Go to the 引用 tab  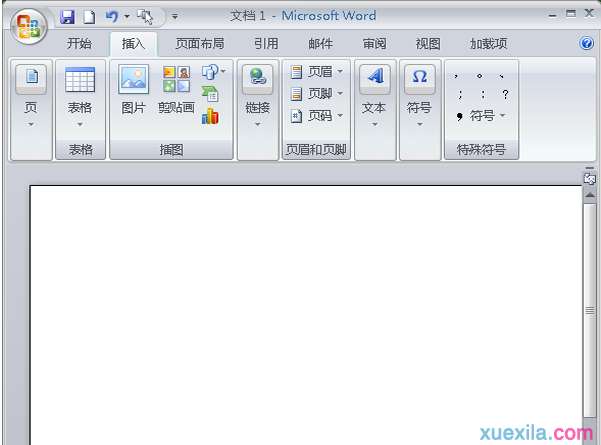tap(266, 44)
